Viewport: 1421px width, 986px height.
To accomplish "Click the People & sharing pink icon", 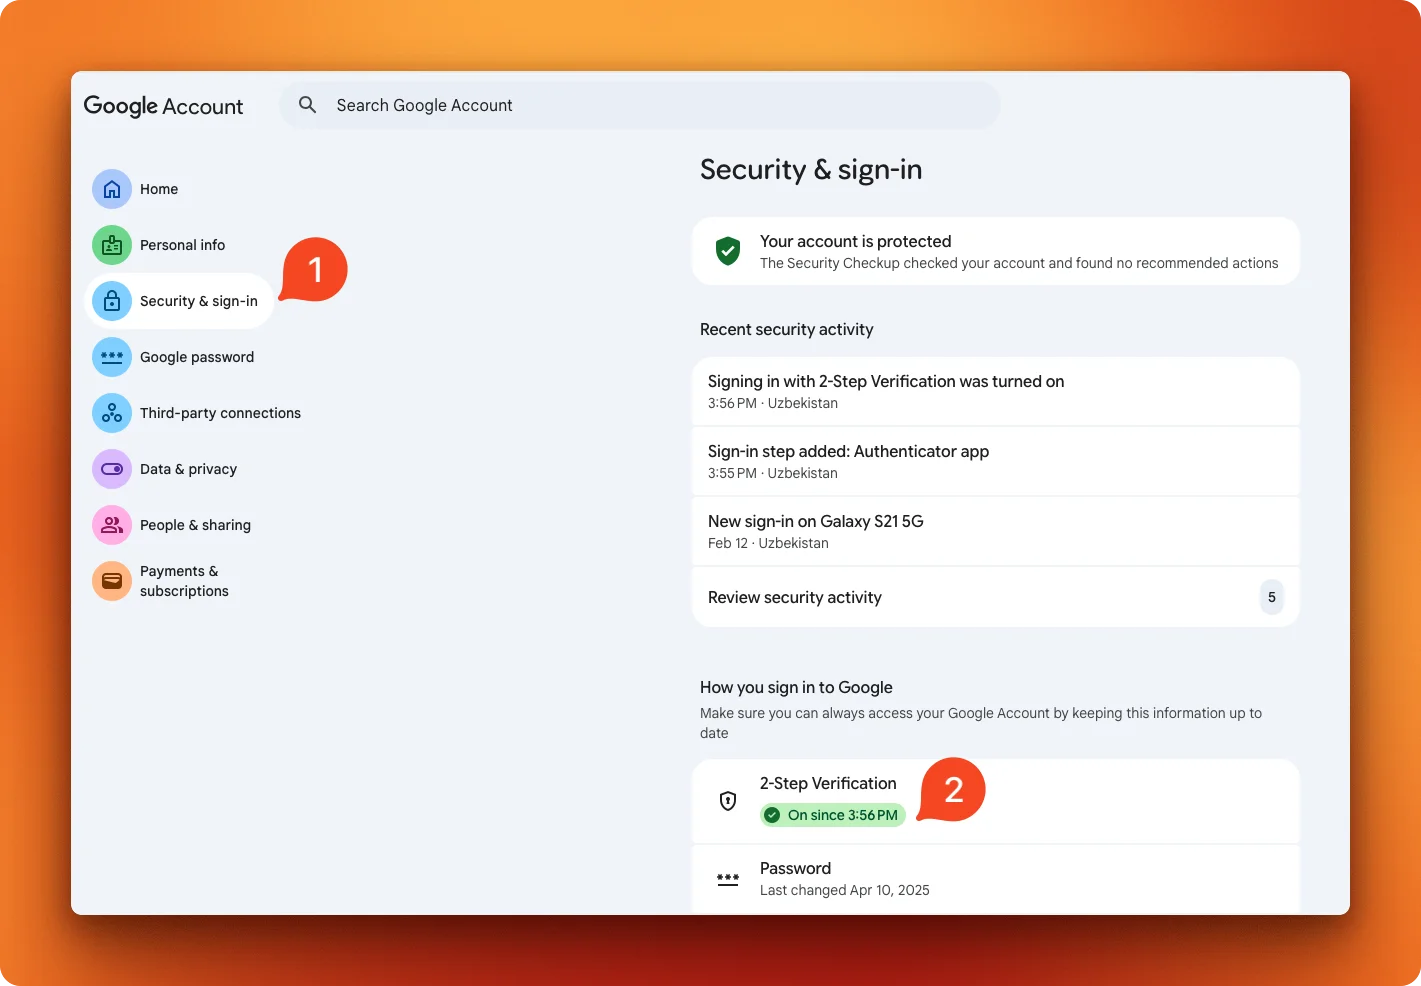I will tap(111, 524).
